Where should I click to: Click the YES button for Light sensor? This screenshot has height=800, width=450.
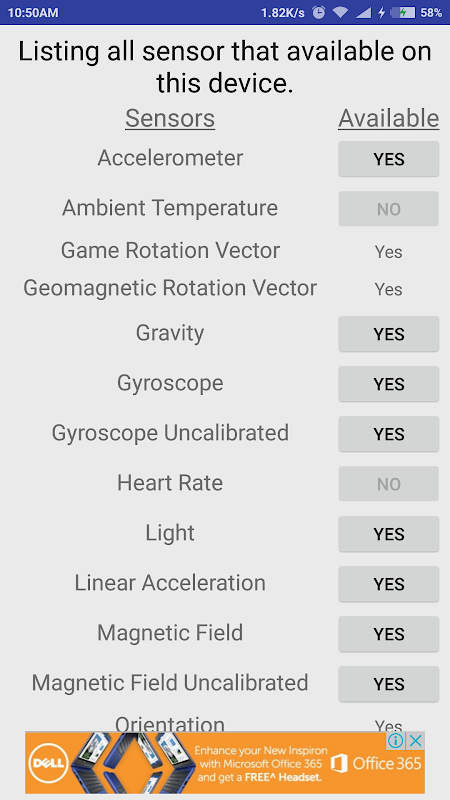[x=388, y=534]
